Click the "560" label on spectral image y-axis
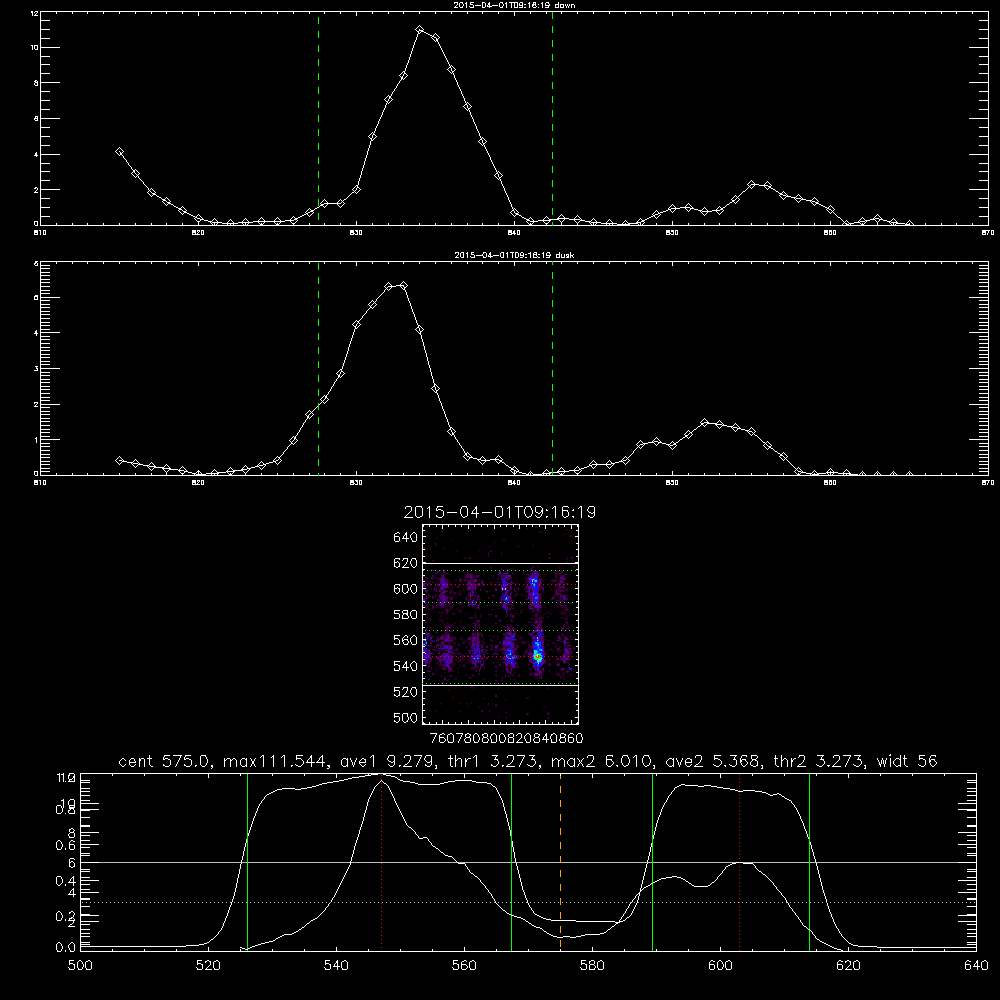Screen dimensions: 1000x1000 tap(406, 640)
